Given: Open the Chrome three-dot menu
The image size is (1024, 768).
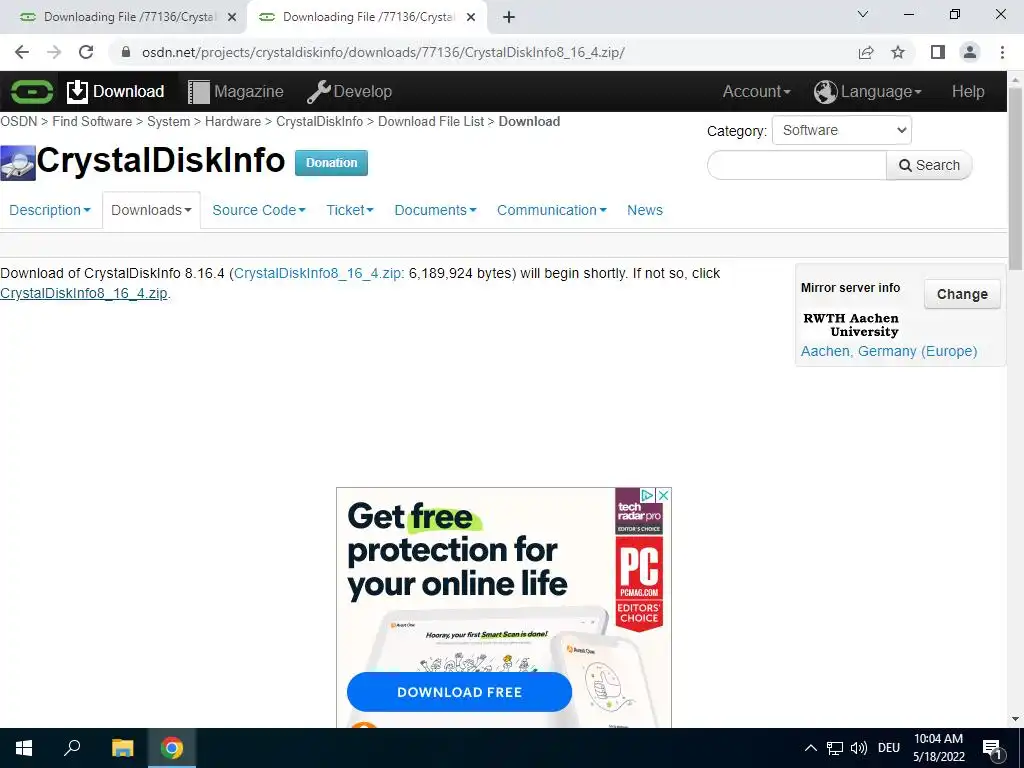Looking at the screenshot, I should [1002, 52].
